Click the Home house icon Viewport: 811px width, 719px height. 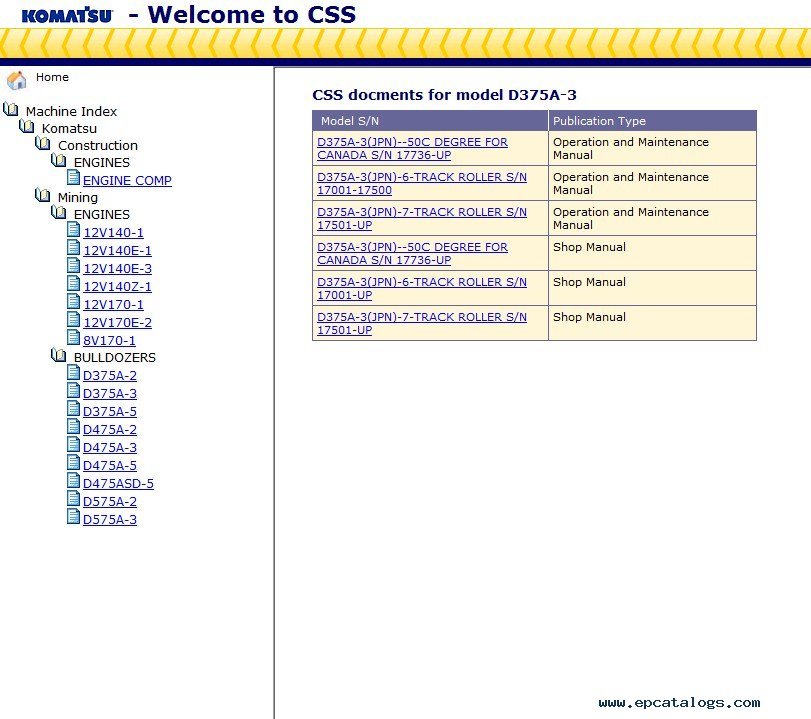click(17, 80)
